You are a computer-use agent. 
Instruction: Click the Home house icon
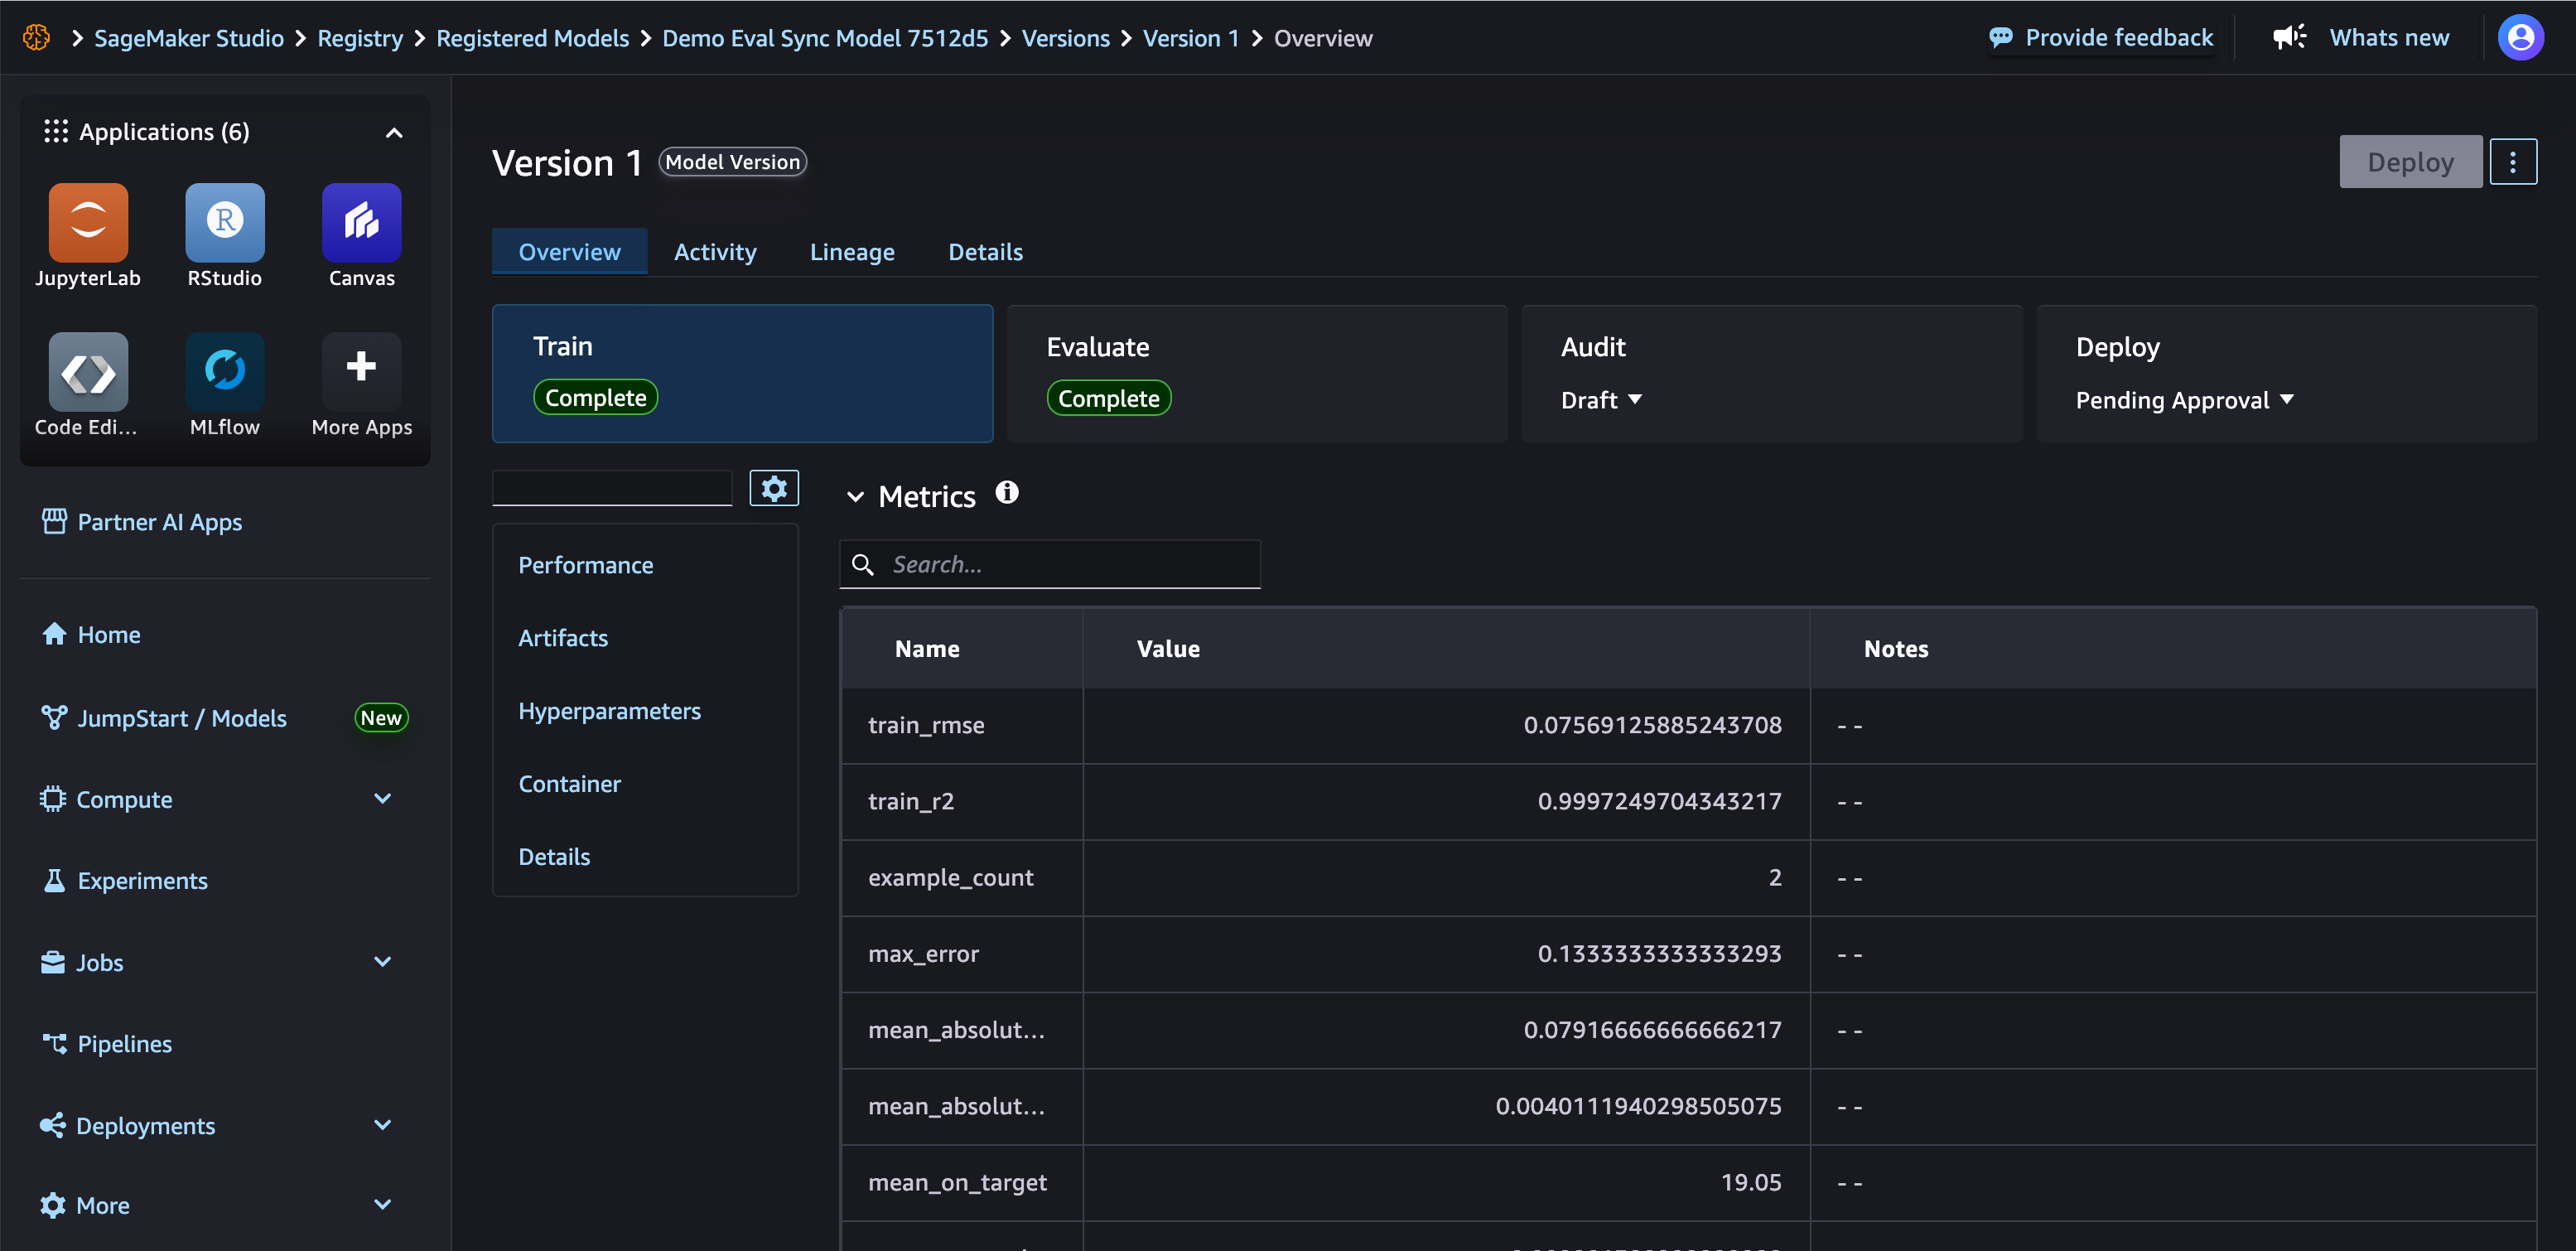[x=54, y=634]
